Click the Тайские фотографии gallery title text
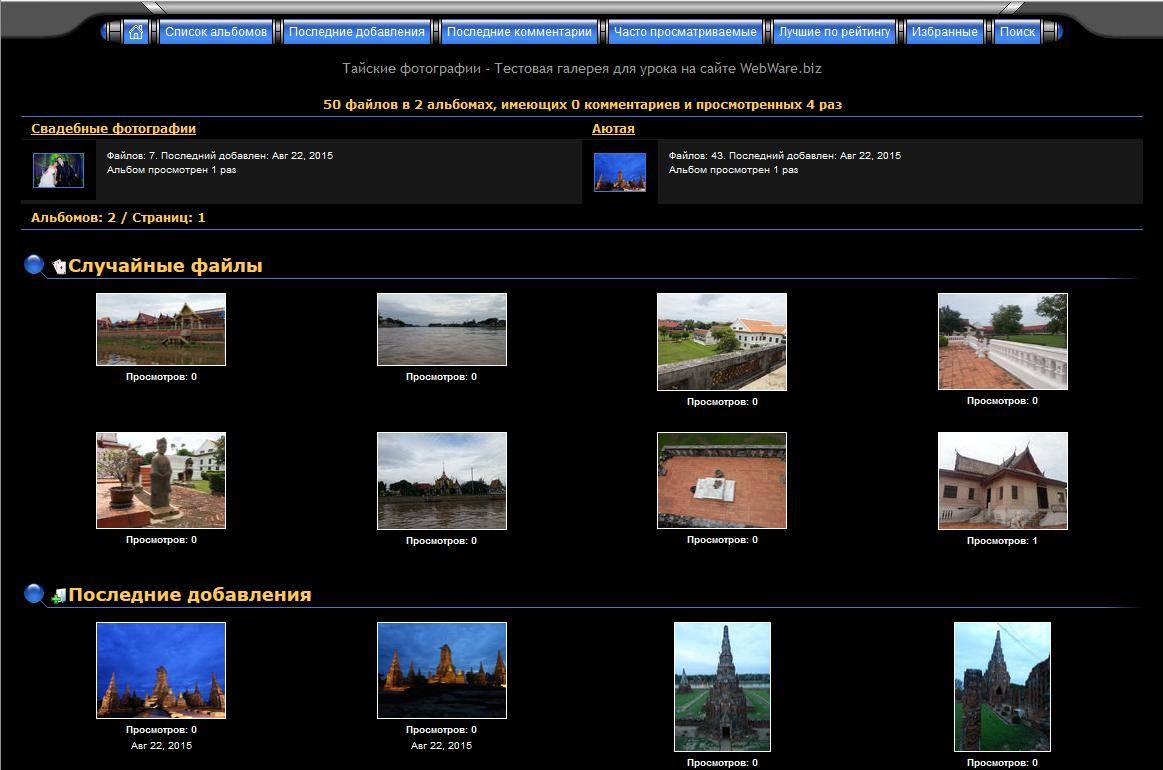This screenshot has width=1163, height=770. click(582, 68)
